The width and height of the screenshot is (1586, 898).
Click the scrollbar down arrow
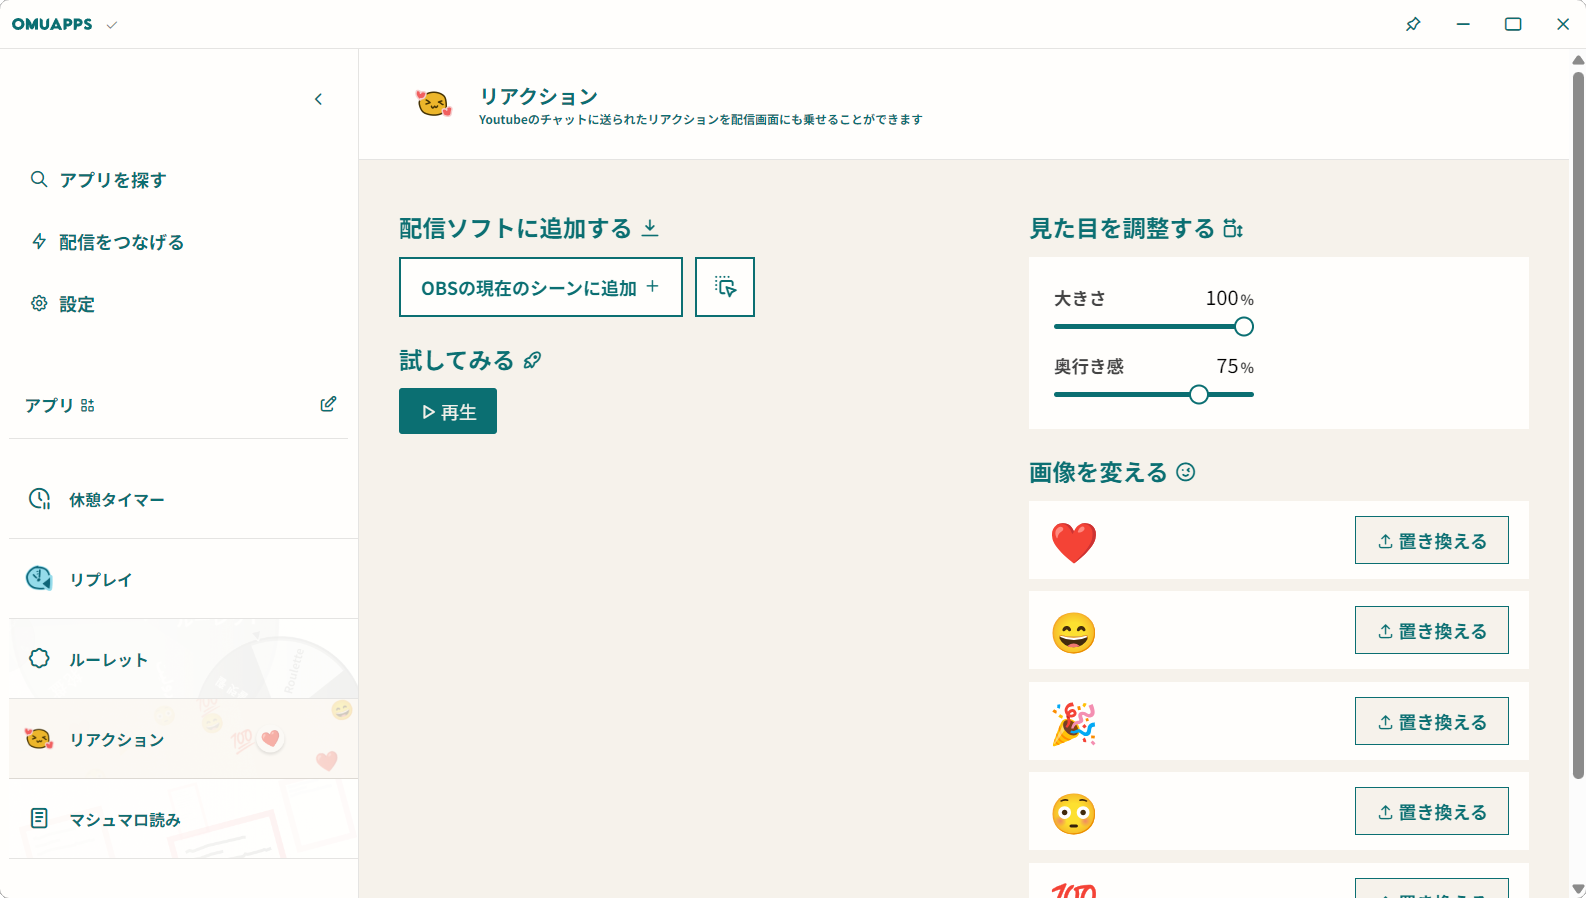1578,889
